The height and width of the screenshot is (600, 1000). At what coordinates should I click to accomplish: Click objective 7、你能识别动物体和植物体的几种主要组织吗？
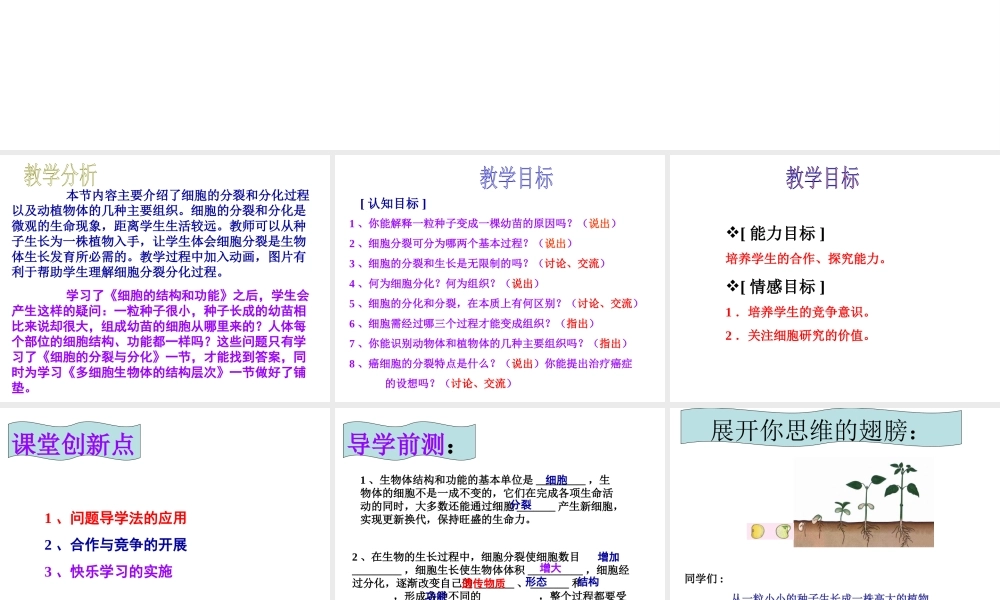[x=488, y=344]
